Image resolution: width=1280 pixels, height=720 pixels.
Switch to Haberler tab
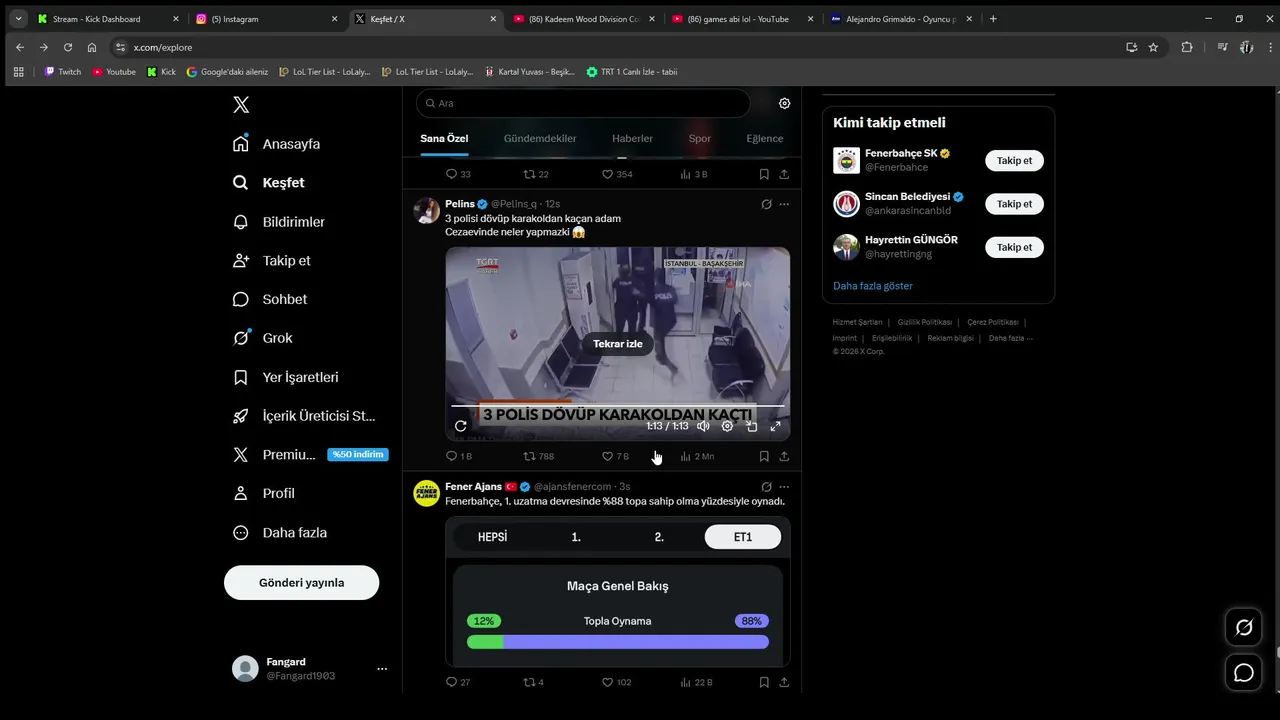click(x=632, y=139)
